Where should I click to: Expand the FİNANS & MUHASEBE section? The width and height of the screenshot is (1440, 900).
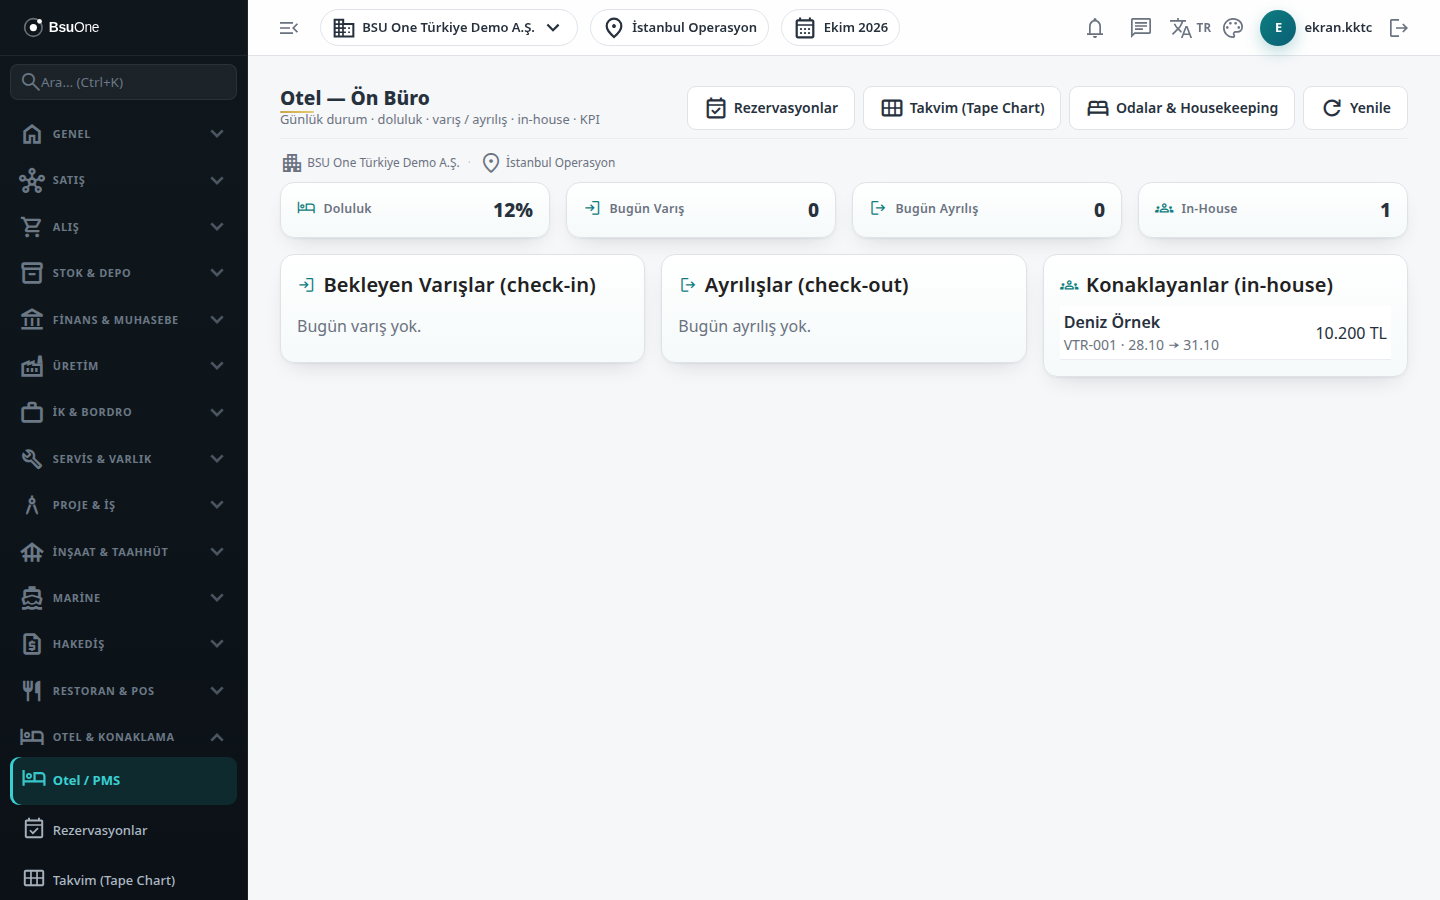[124, 320]
